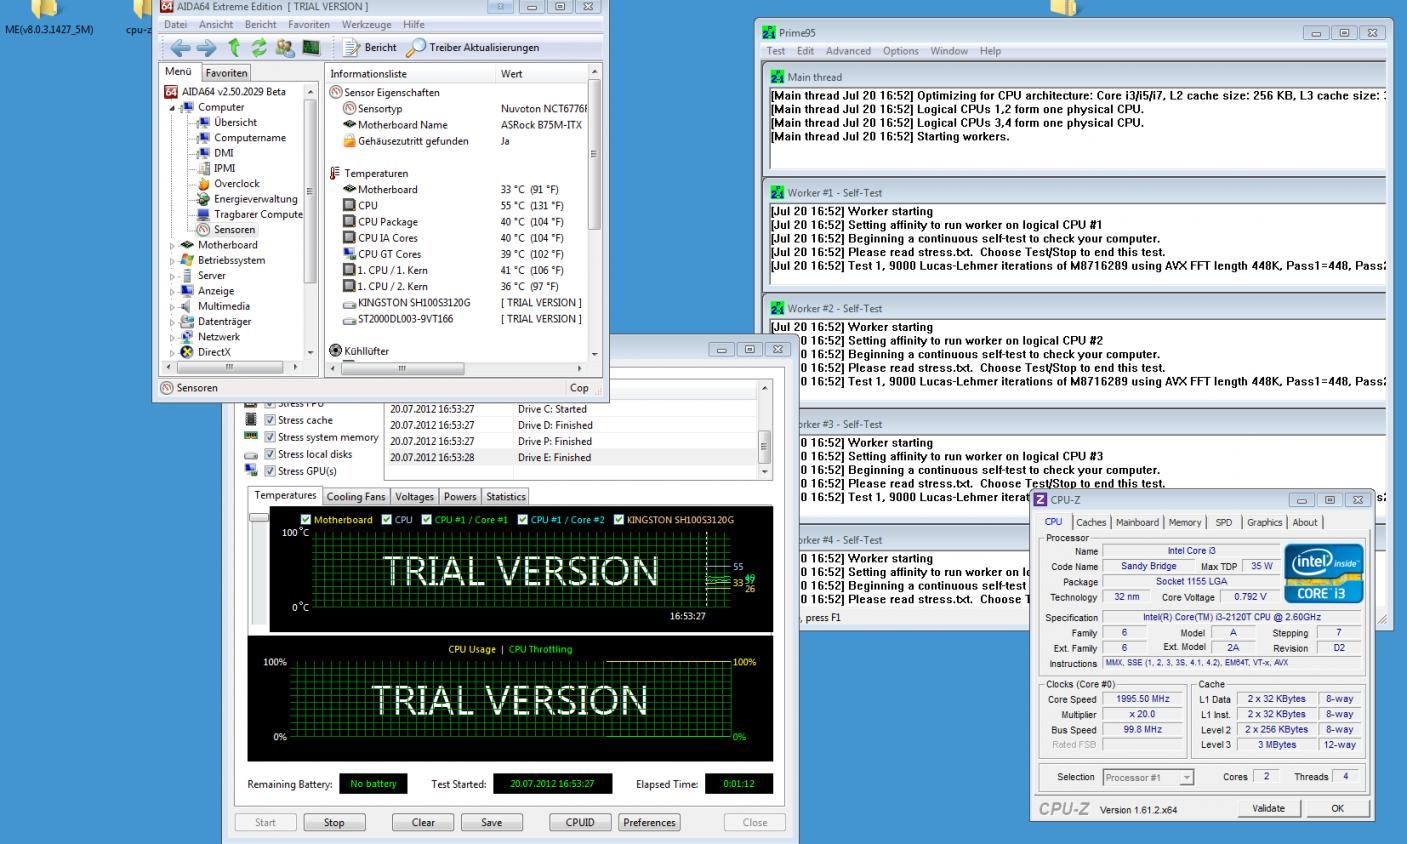Toggle Stress cache checkbox
The image size is (1407, 844).
click(270, 421)
